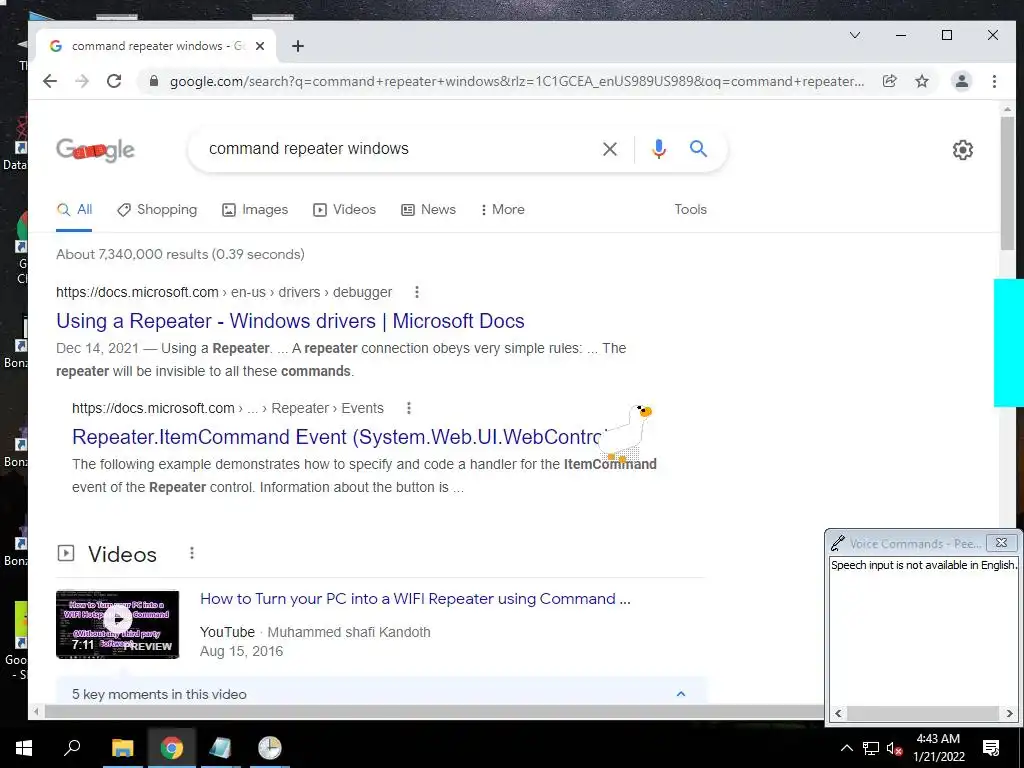Show hidden system tray icons
Image resolution: width=1024 pixels, height=768 pixels.
coord(846,748)
